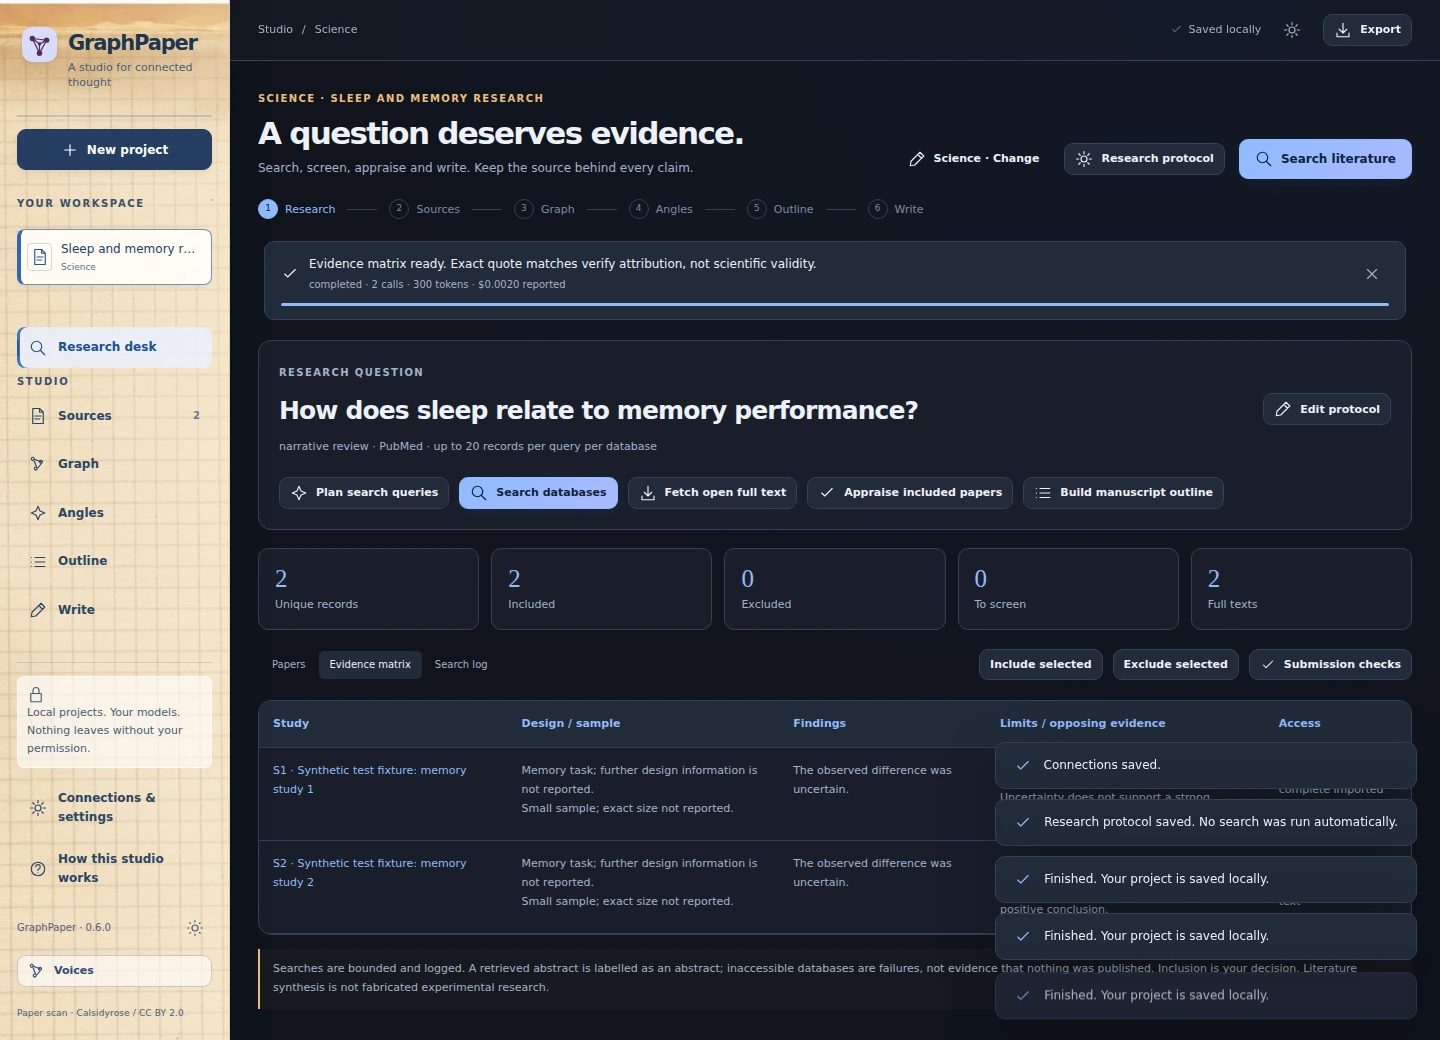Image resolution: width=1440 pixels, height=1040 pixels.
Task: Open study S2 memory study 2
Action: pyautogui.click(x=369, y=873)
